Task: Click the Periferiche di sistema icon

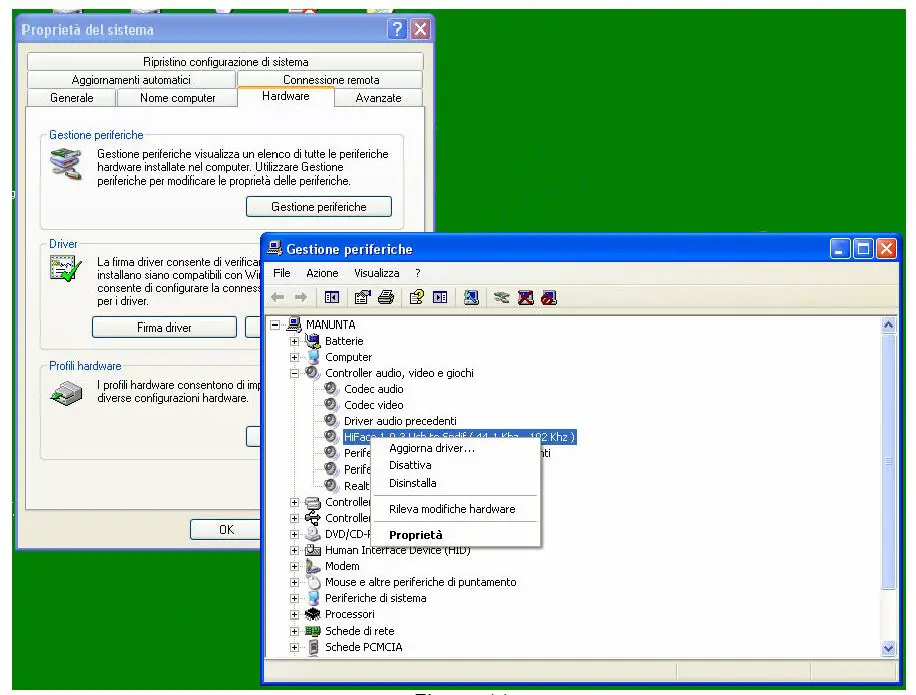Action: [x=314, y=598]
